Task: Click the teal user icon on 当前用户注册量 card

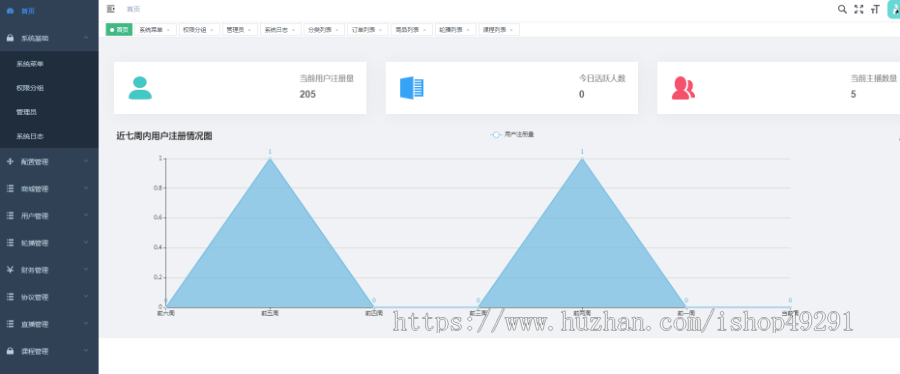Action: tap(140, 88)
